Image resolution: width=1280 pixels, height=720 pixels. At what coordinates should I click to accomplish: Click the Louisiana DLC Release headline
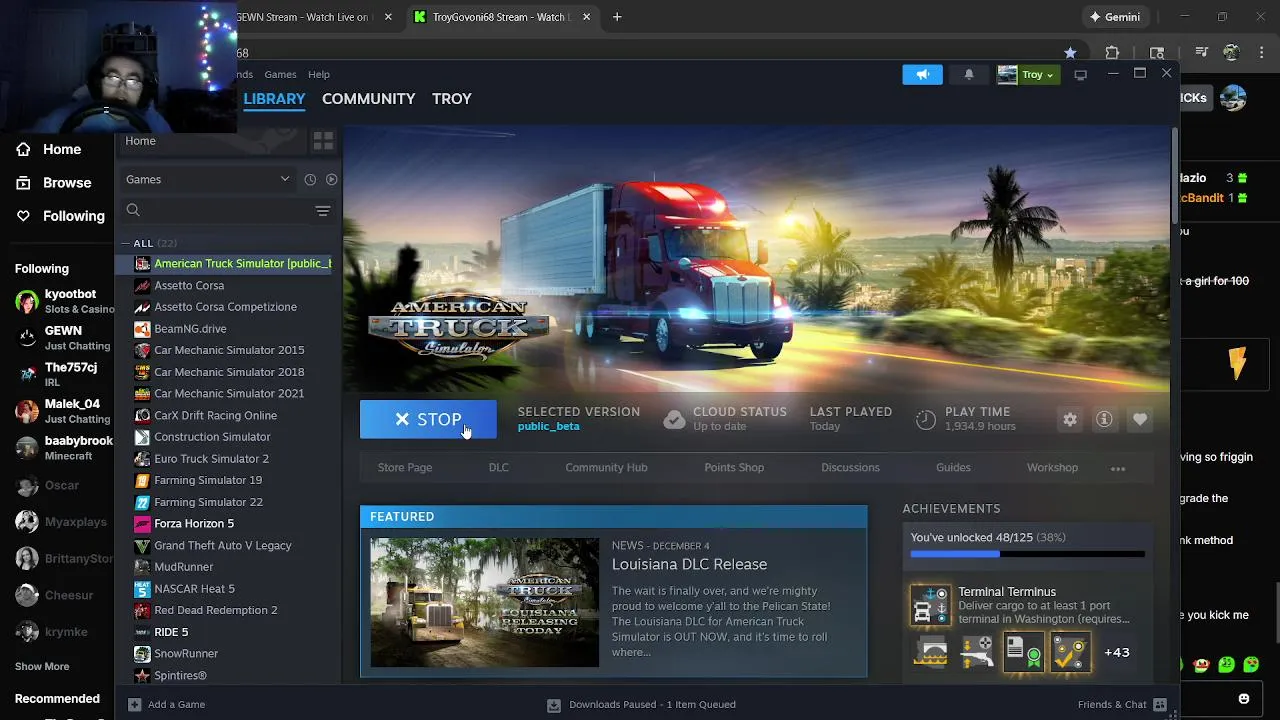coord(689,565)
